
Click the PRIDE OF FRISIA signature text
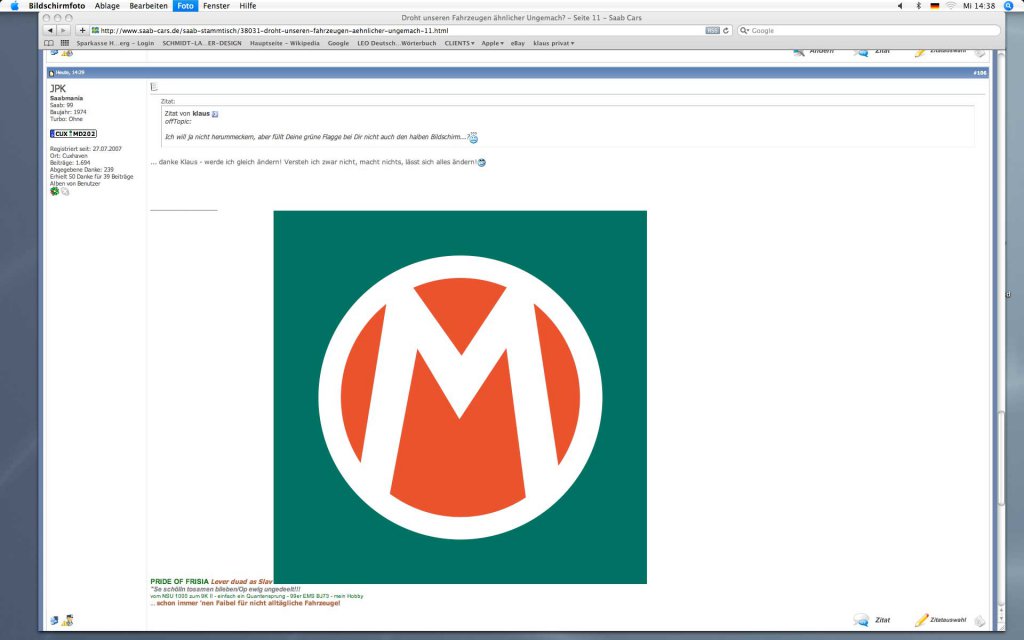click(x=180, y=581)
